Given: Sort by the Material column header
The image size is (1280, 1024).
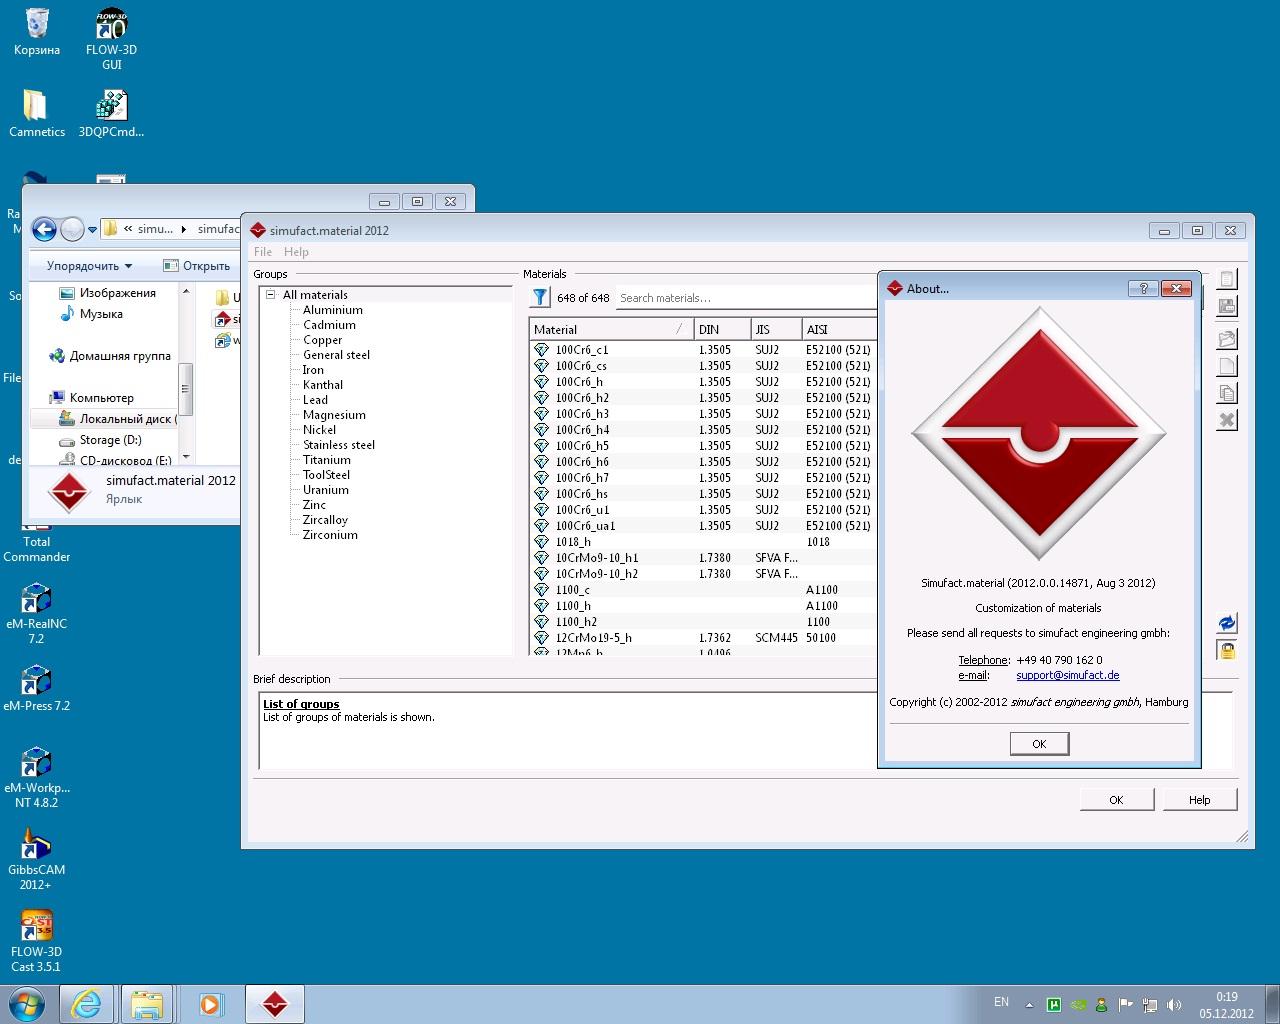Looking at the screenshot, I should click(x=600, y=329).
